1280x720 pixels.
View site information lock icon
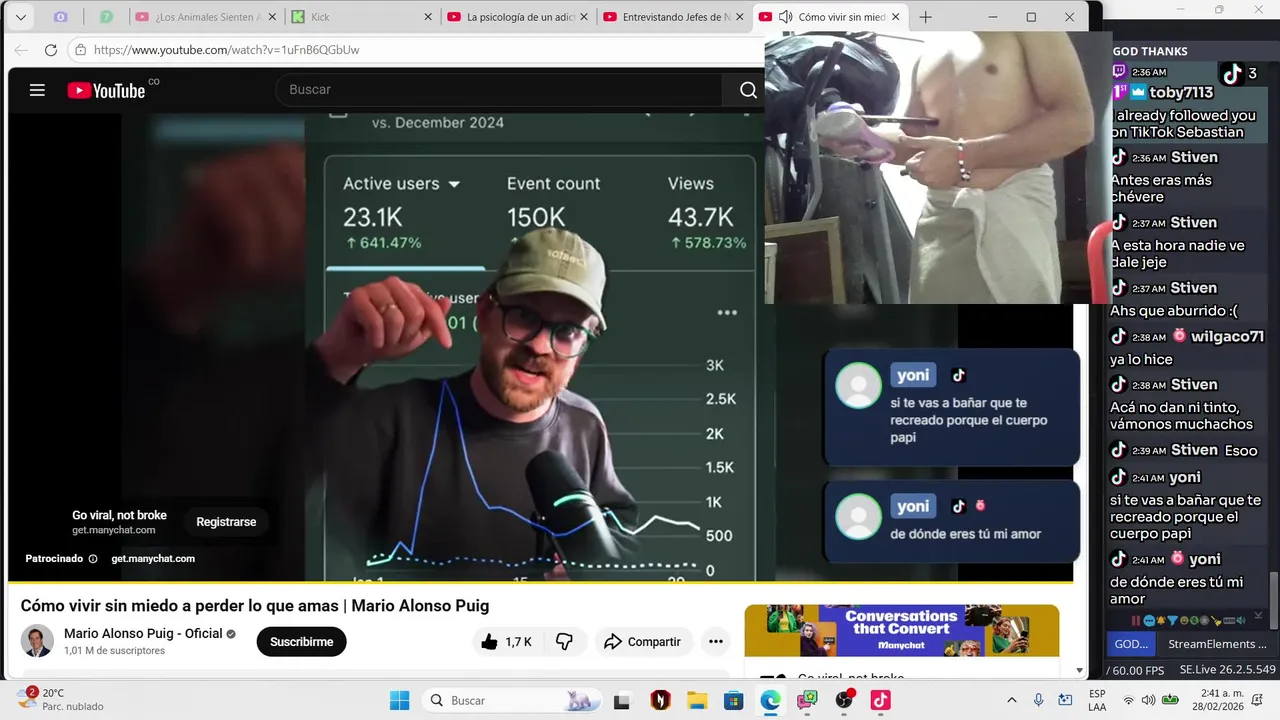coord(80,49)
